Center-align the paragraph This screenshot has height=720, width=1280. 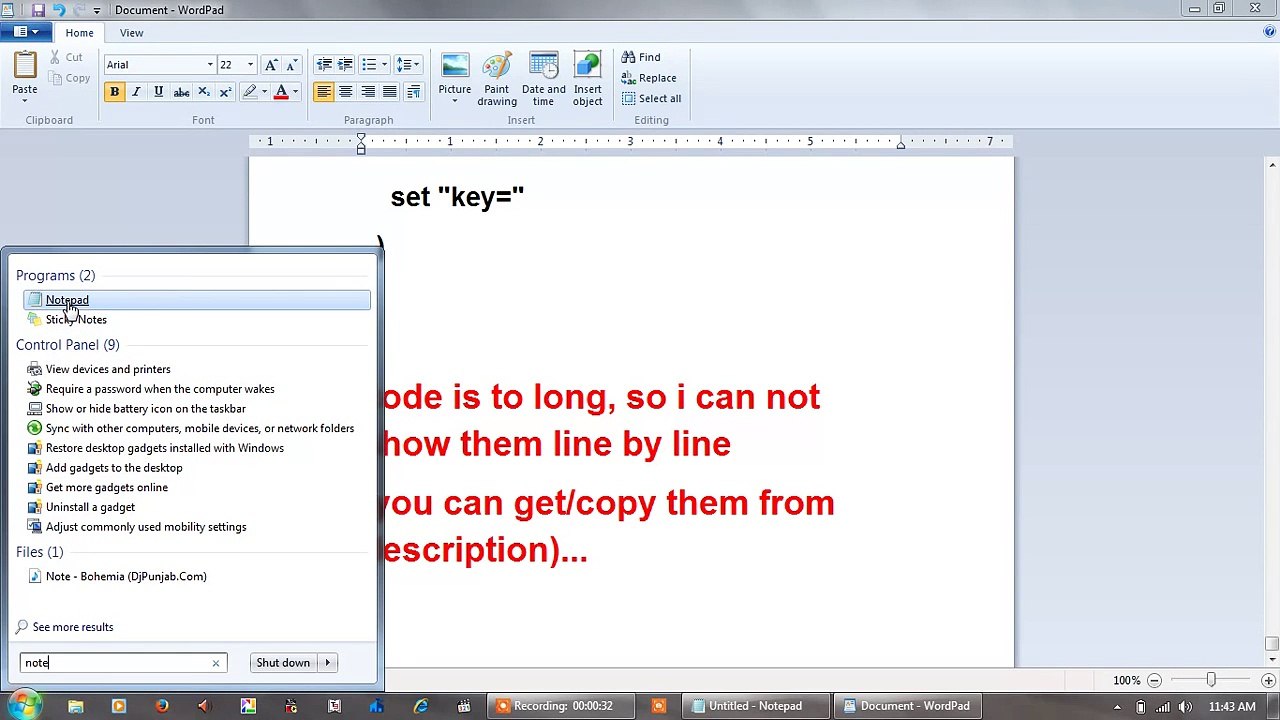(x=345, y=92)
